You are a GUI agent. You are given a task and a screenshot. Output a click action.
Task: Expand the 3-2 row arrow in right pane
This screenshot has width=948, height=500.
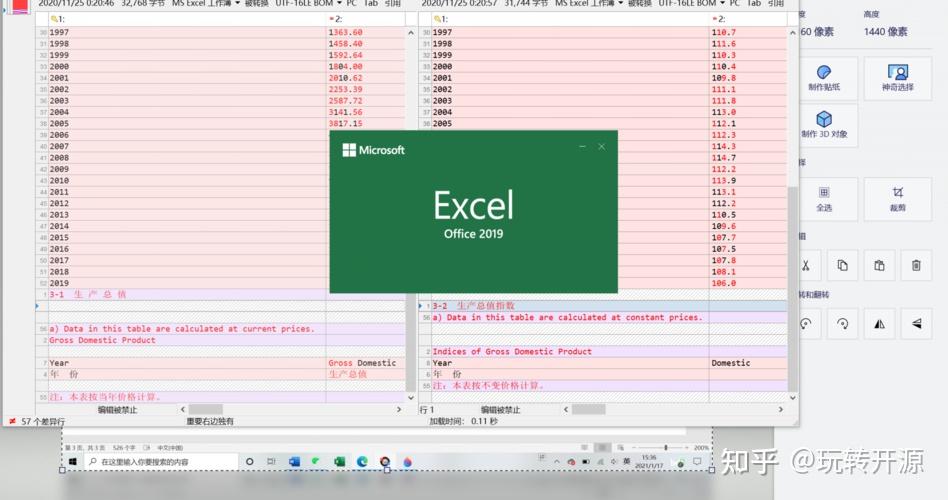click(421, 306)
